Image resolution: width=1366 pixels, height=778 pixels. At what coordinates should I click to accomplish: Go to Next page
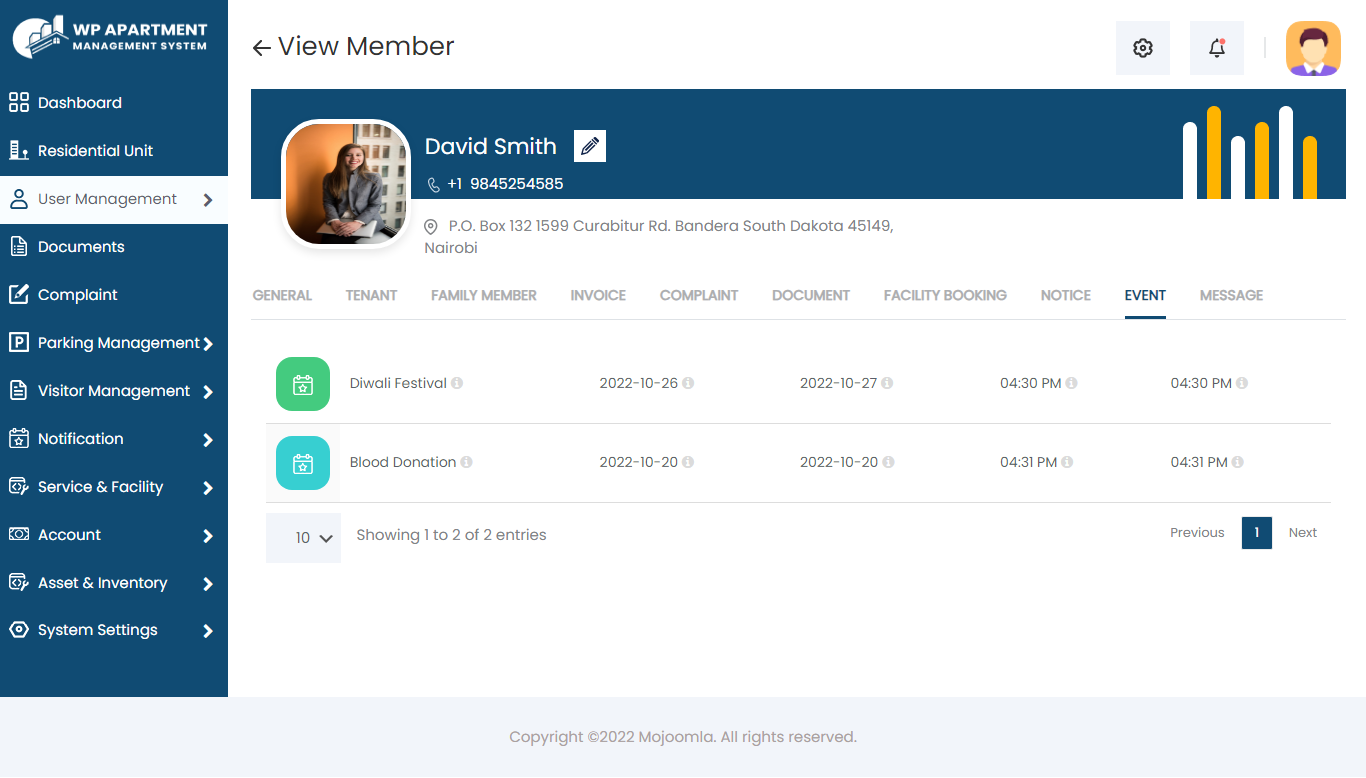[1303, 533]
